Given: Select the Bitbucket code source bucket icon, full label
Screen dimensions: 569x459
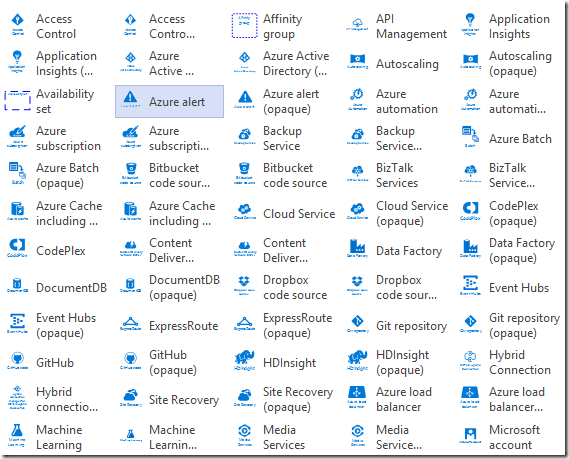Looking at the screenshot, I should (x=245, y=174).
